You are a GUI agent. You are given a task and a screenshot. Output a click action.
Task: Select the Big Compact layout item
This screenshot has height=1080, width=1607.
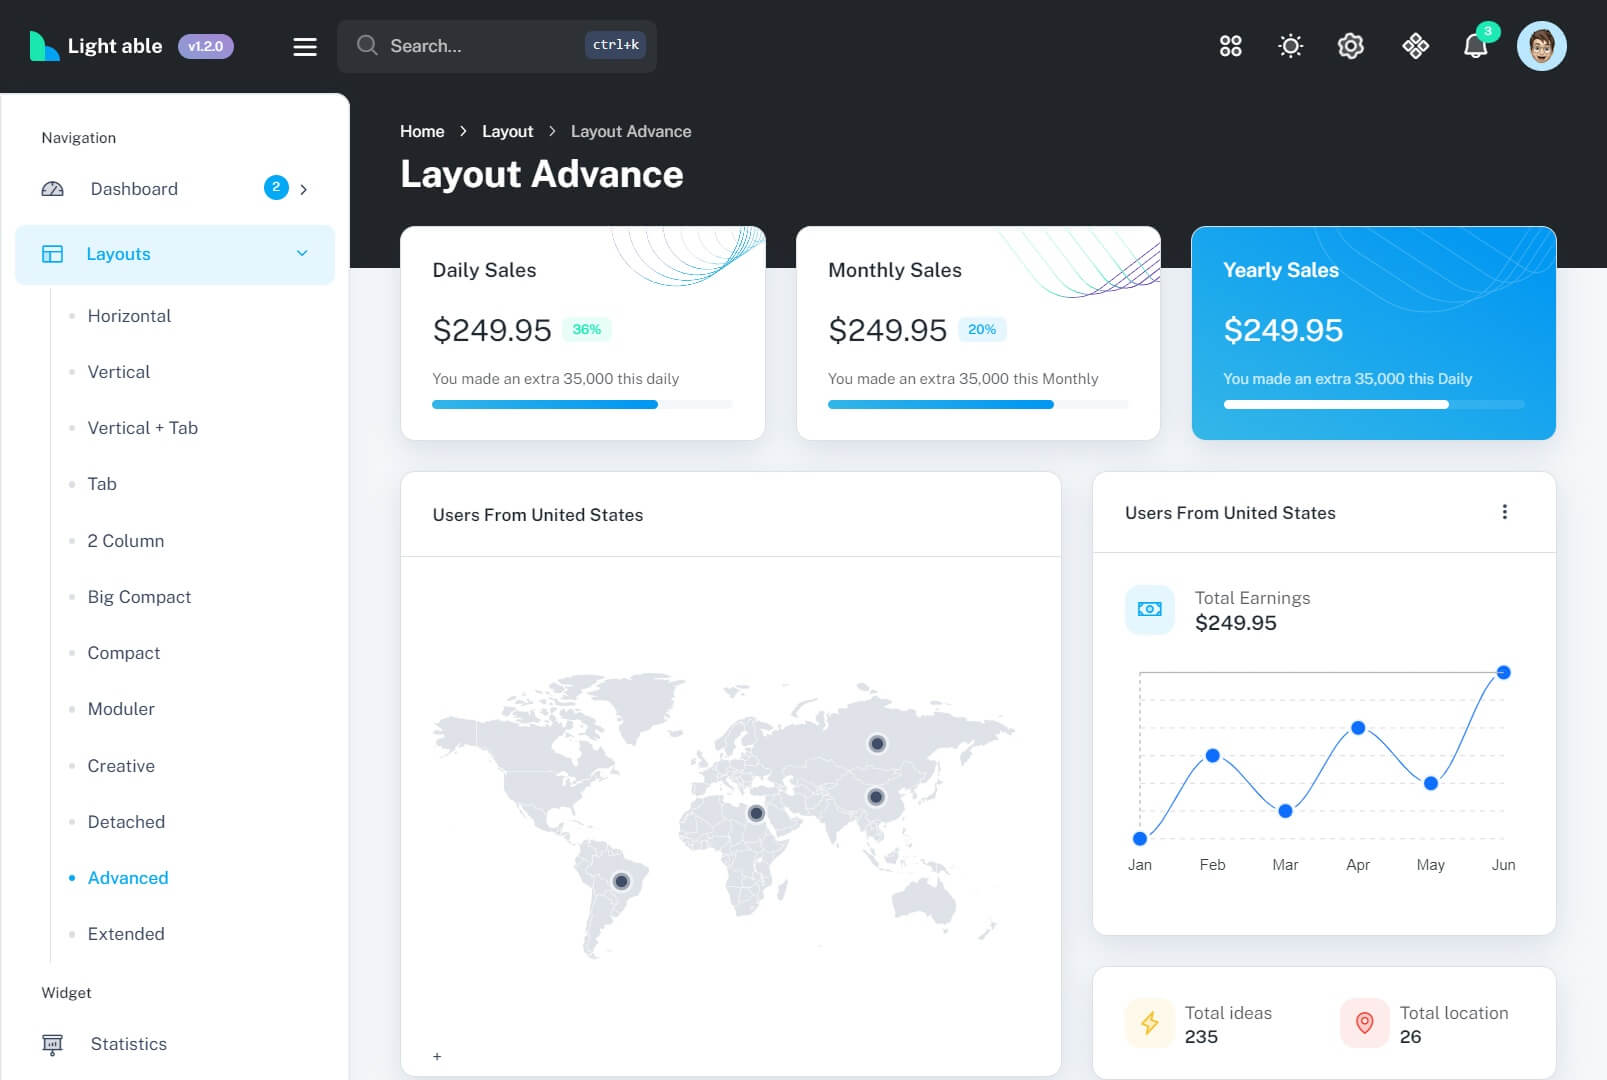pos(139,597)
